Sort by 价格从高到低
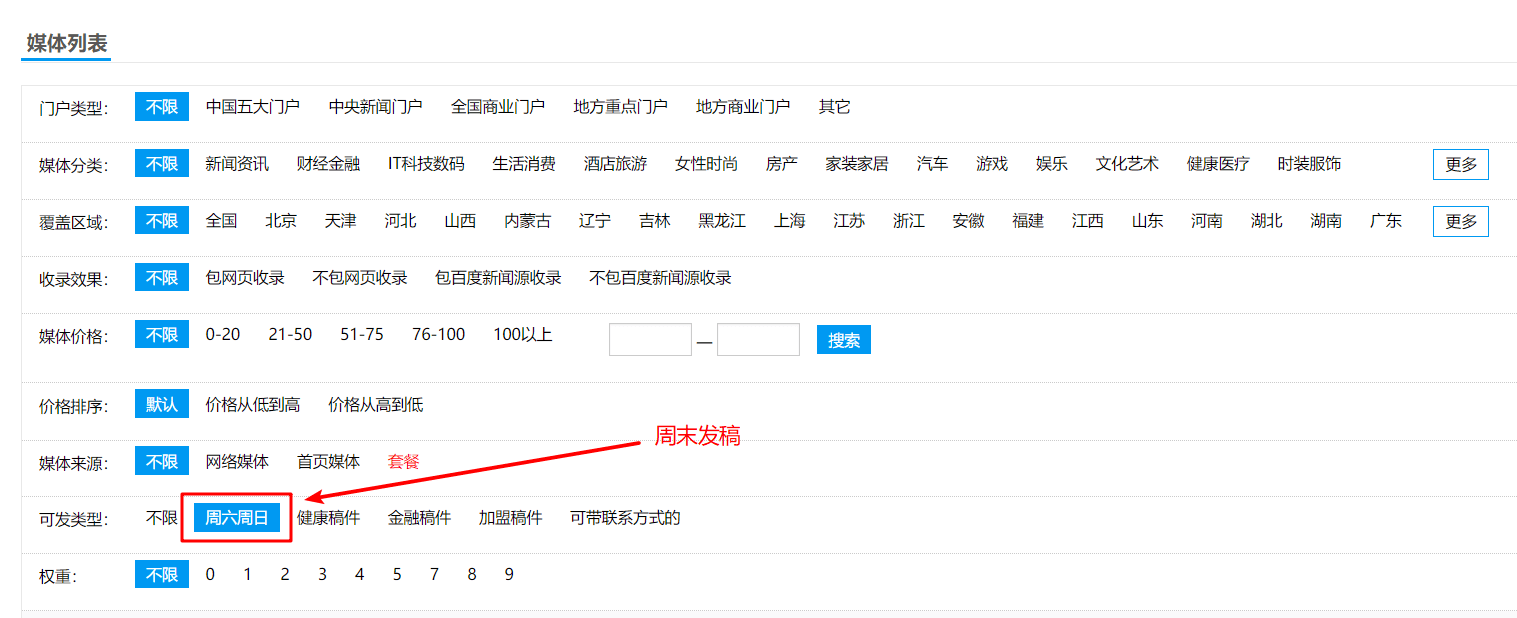The image size is (1517, 618). [x=375, y=405]
